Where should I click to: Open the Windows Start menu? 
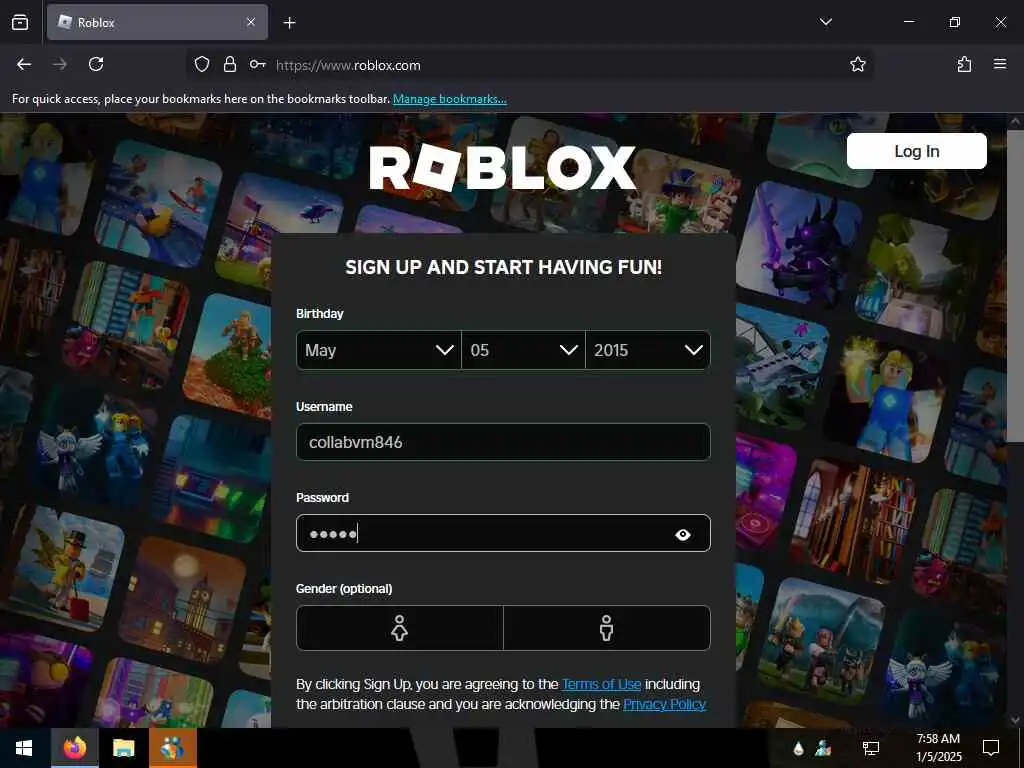(24, 748)
